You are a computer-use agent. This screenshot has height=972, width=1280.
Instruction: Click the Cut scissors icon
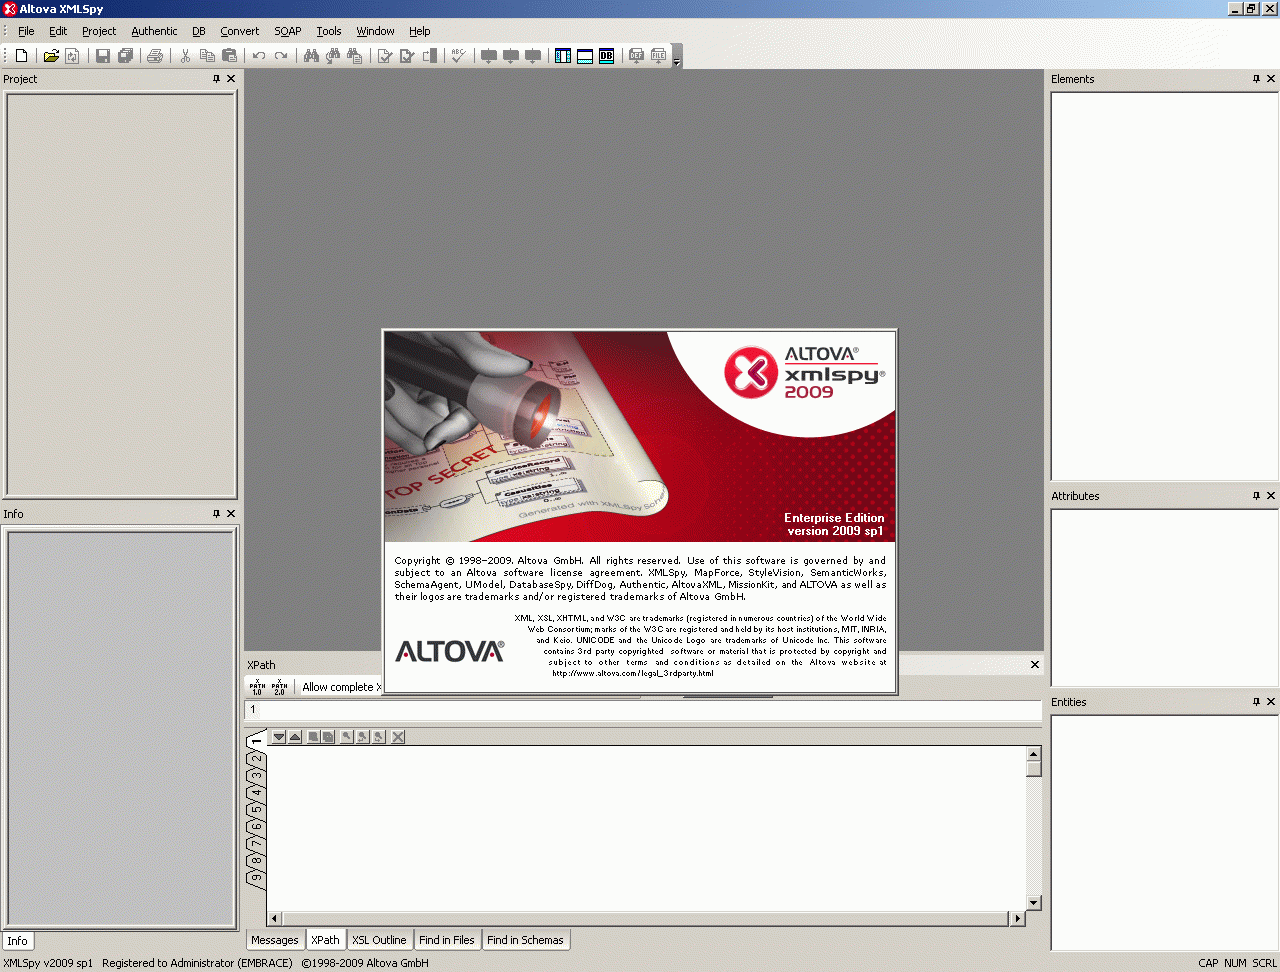click(185, 56)
